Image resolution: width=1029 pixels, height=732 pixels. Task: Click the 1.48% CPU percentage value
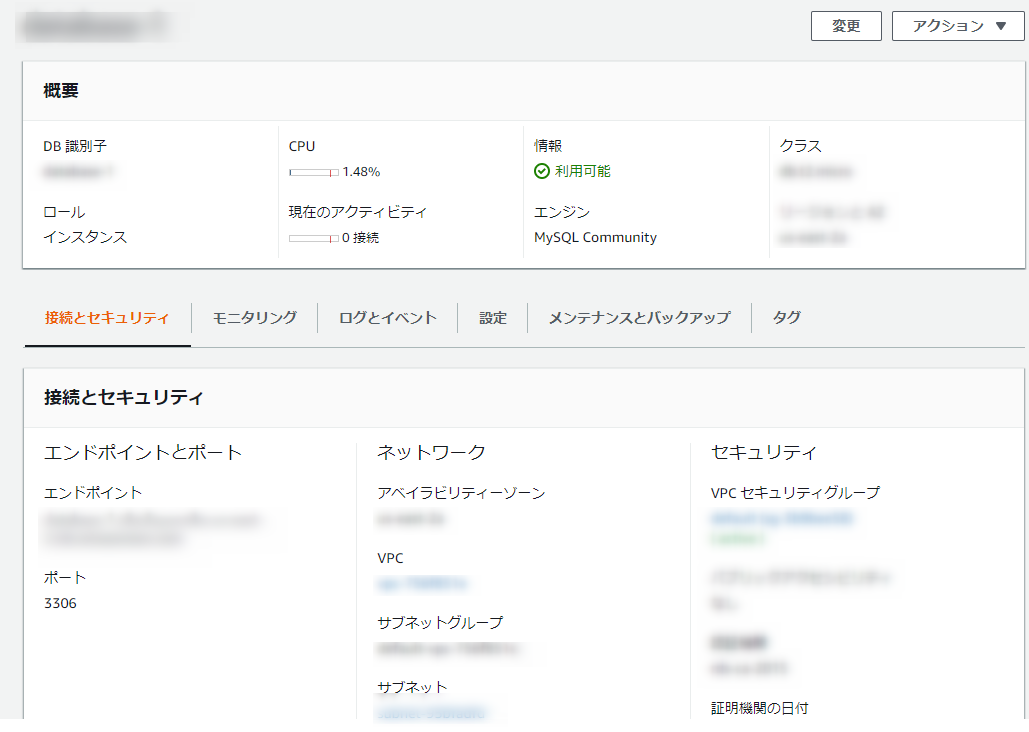361,172
